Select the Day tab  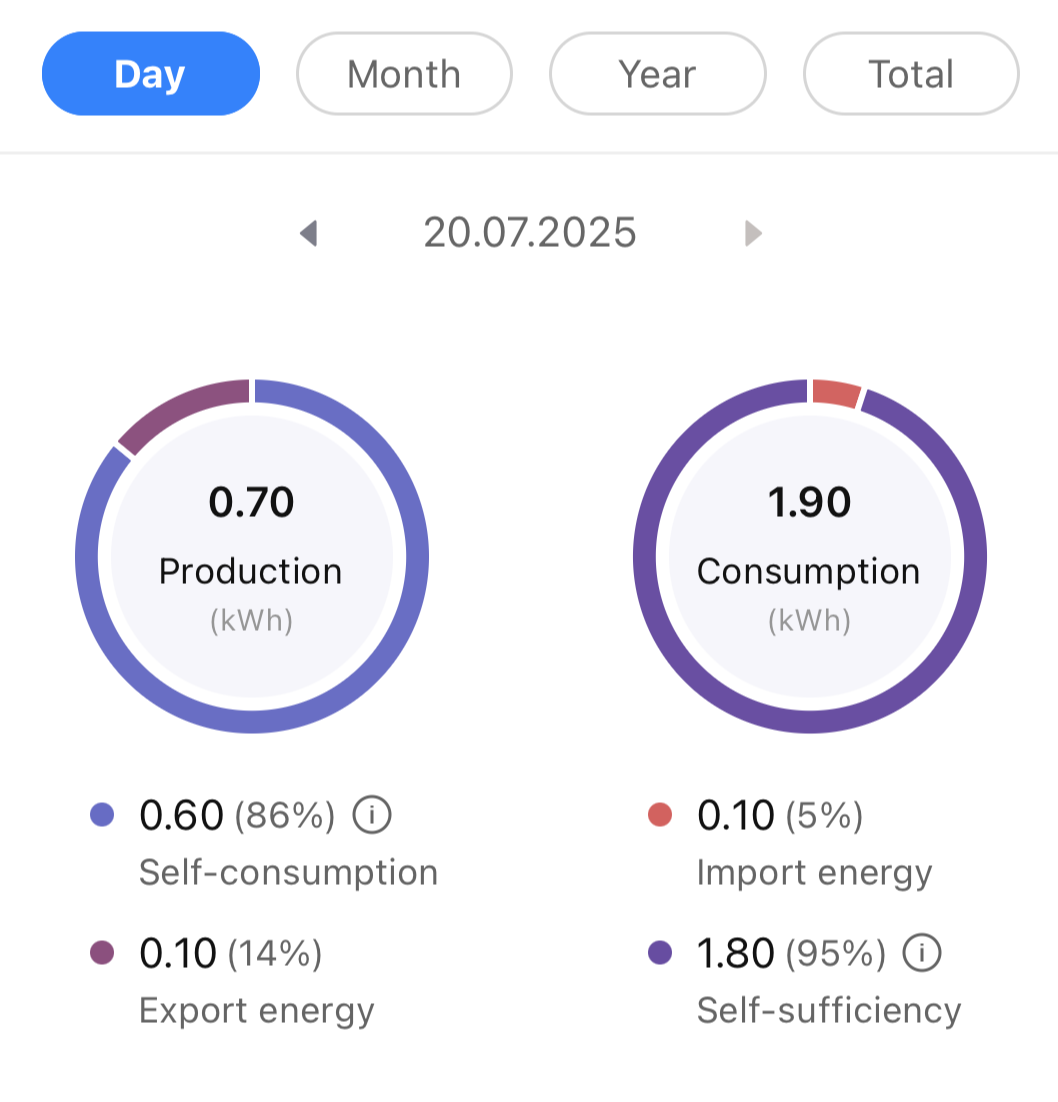150,73
